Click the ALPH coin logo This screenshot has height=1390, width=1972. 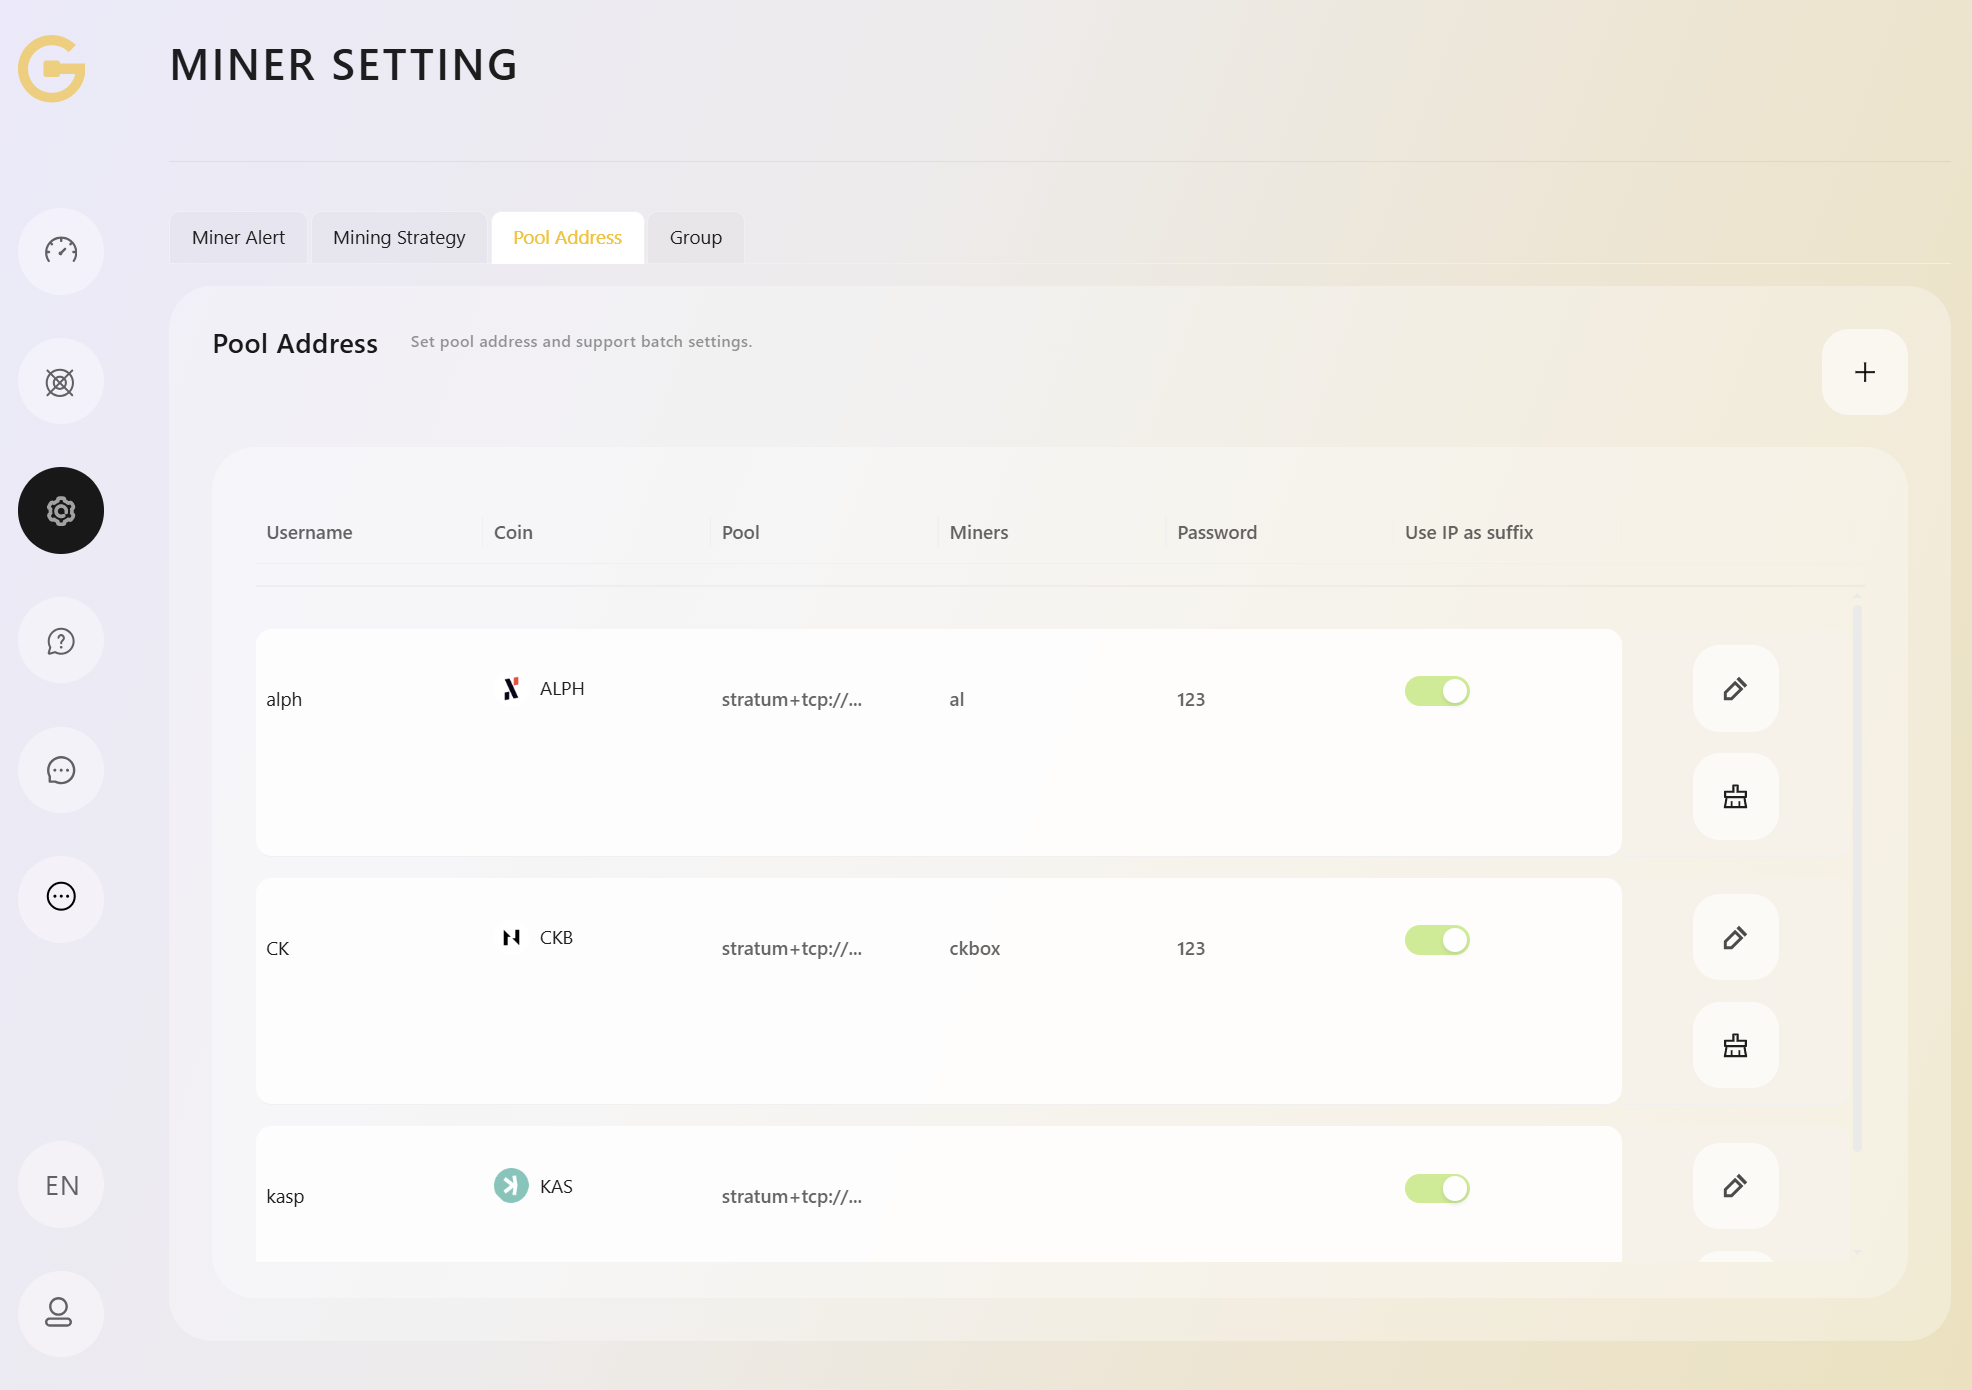(x=511, y=688)
